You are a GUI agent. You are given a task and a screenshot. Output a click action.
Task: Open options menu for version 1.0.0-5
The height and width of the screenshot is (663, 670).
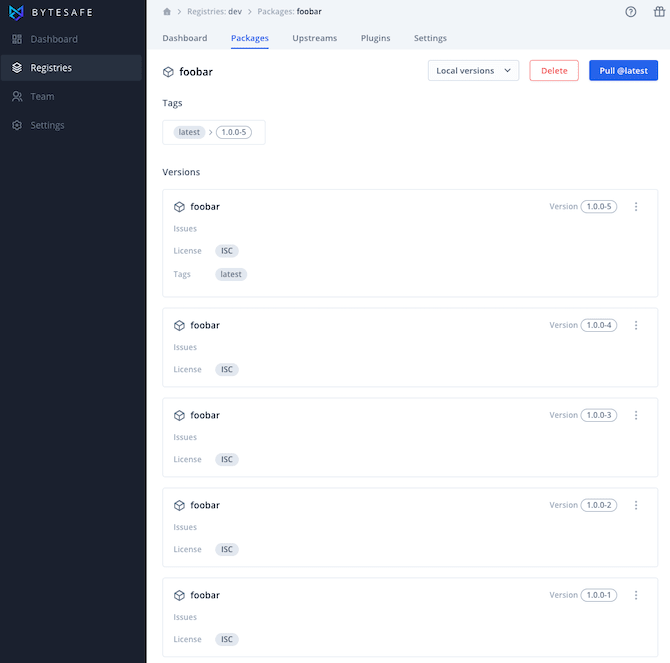point(636,207)
